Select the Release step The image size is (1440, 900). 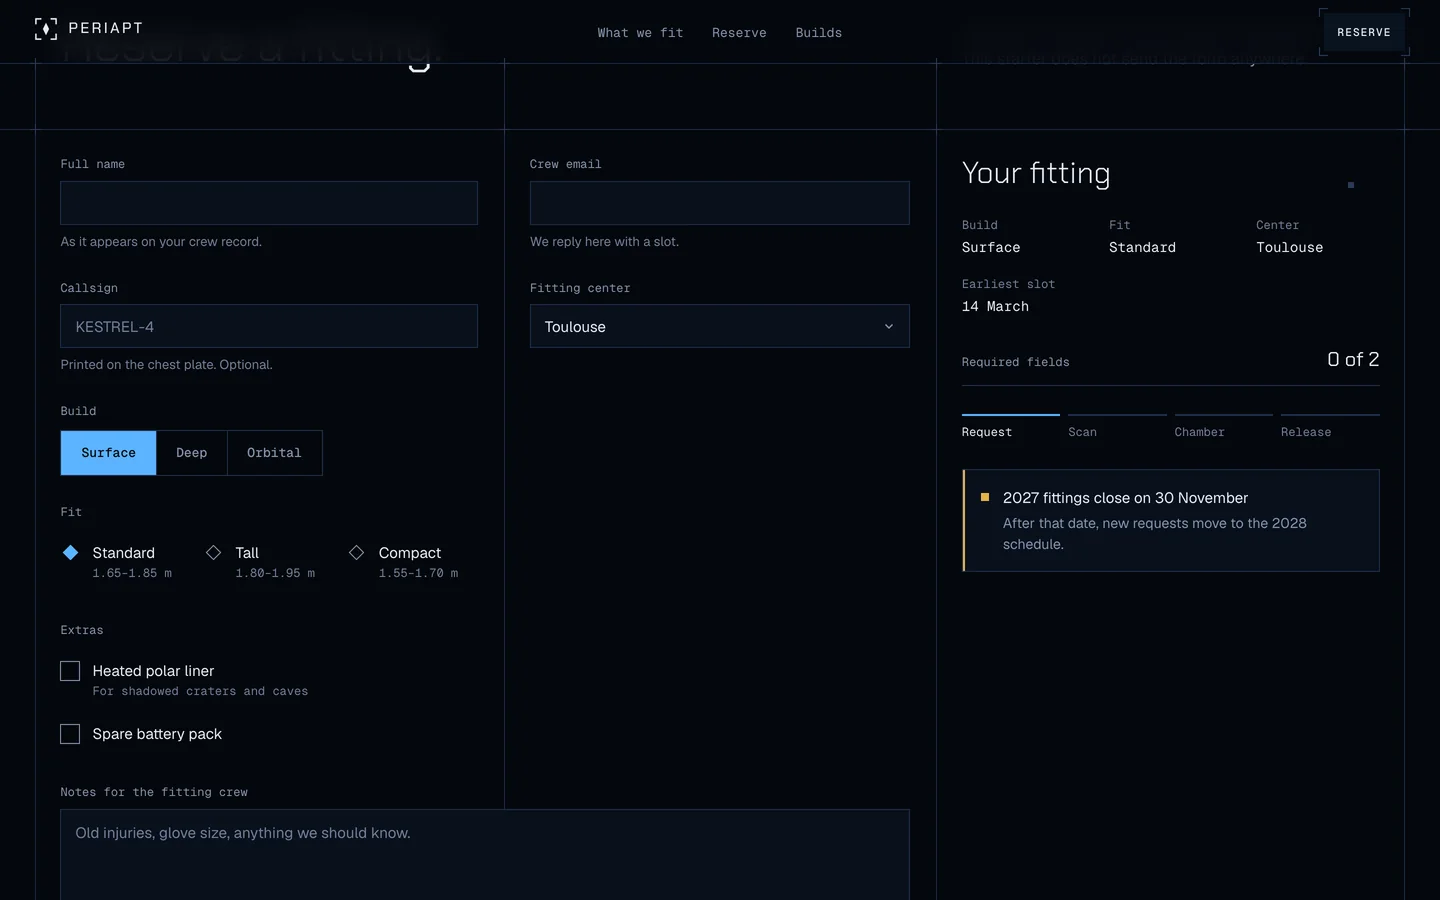pos(1330,427)
